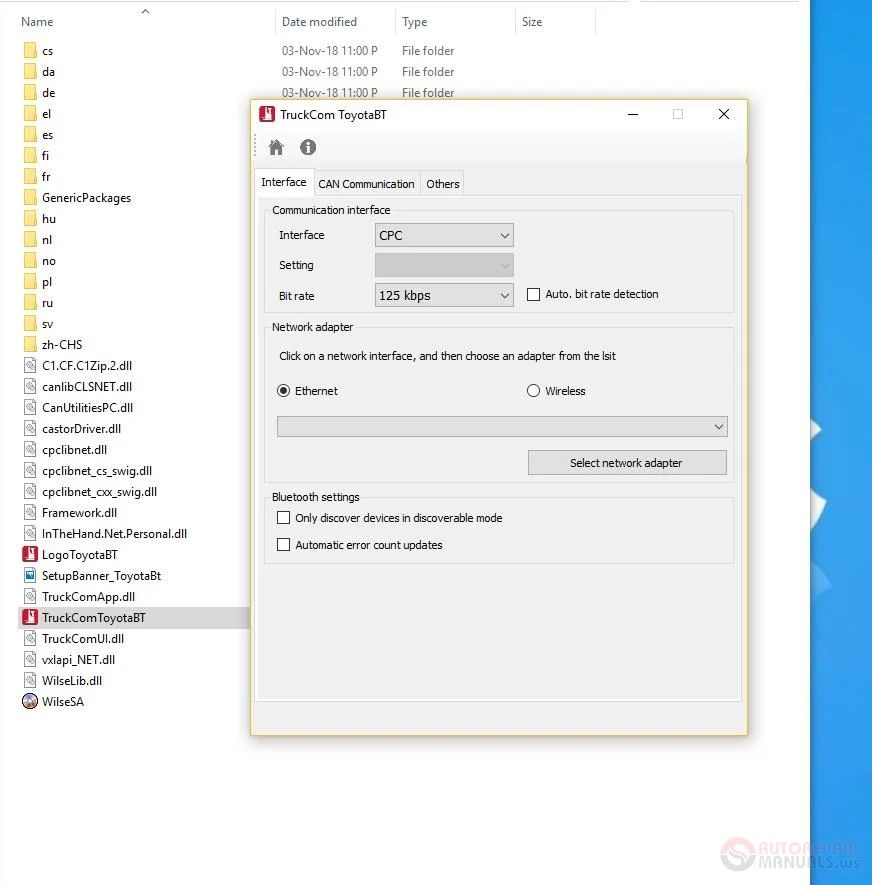Click the TruckComApp.dll file icon
This screenshot has width=872, height=885.
click(x=30, y=596)
